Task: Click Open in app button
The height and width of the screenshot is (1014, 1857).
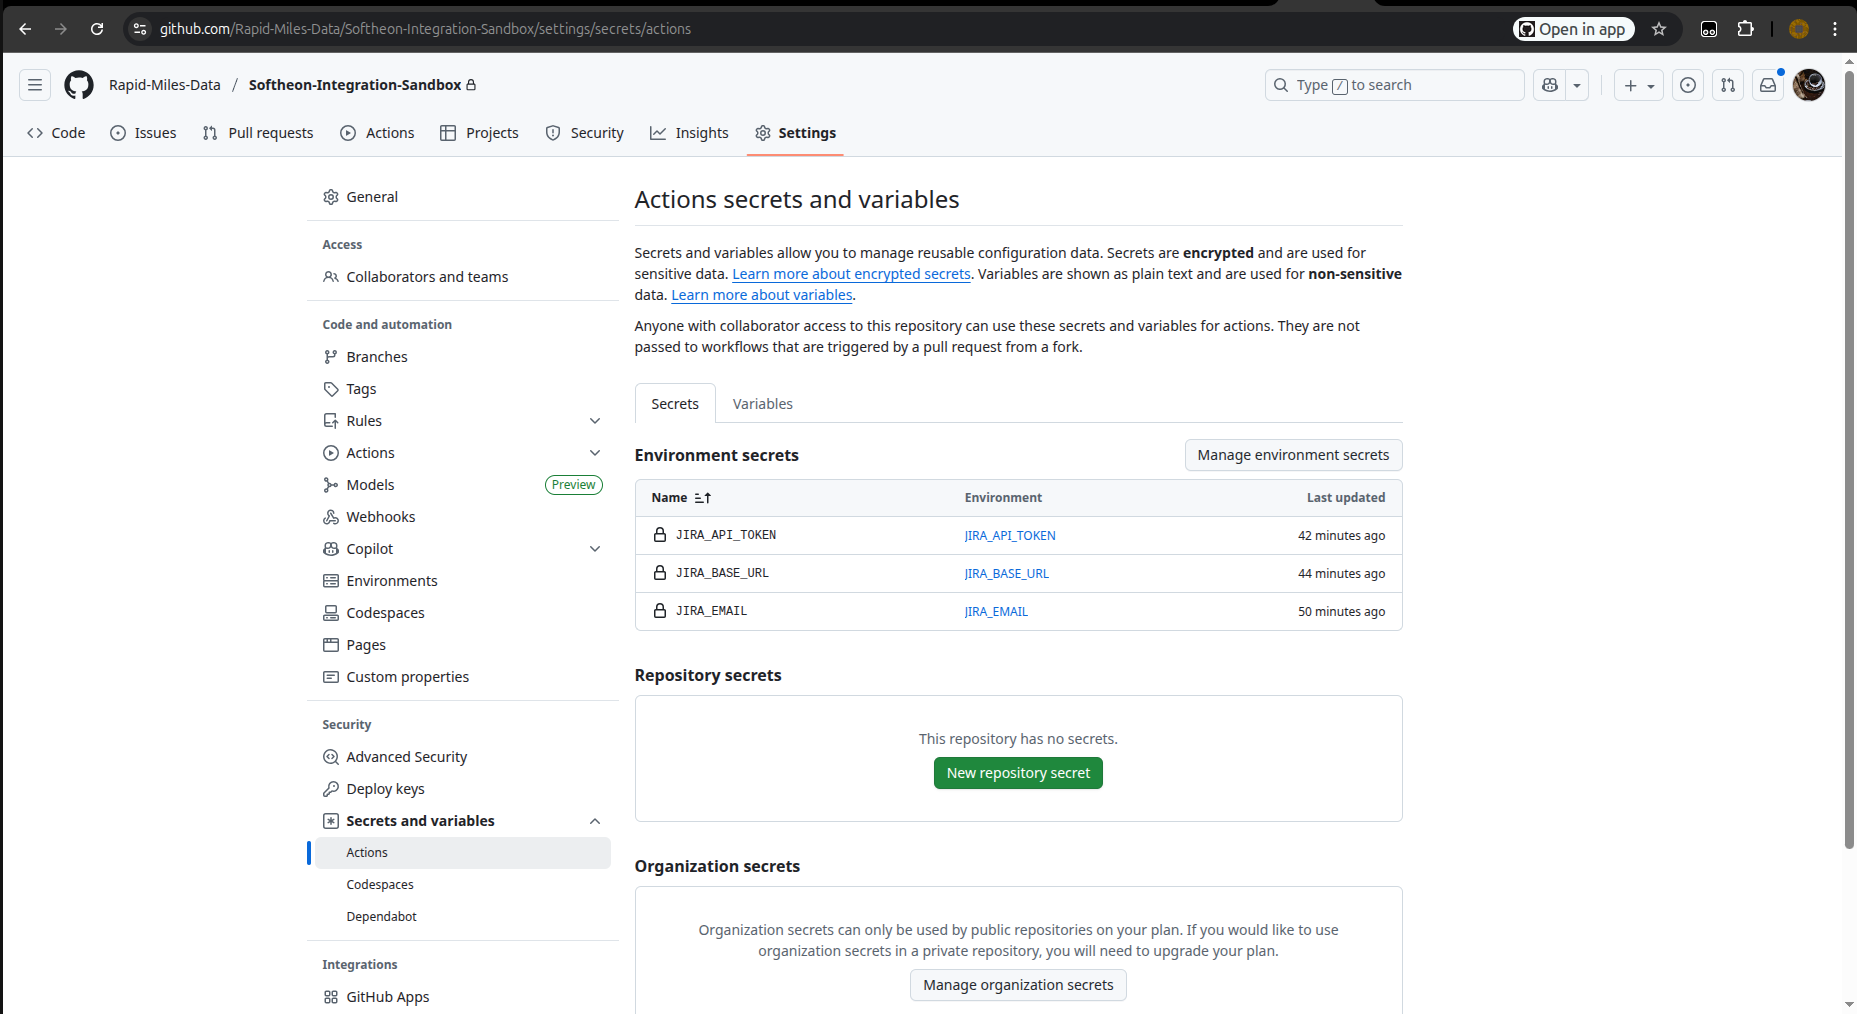Action: coord(1574,29)
